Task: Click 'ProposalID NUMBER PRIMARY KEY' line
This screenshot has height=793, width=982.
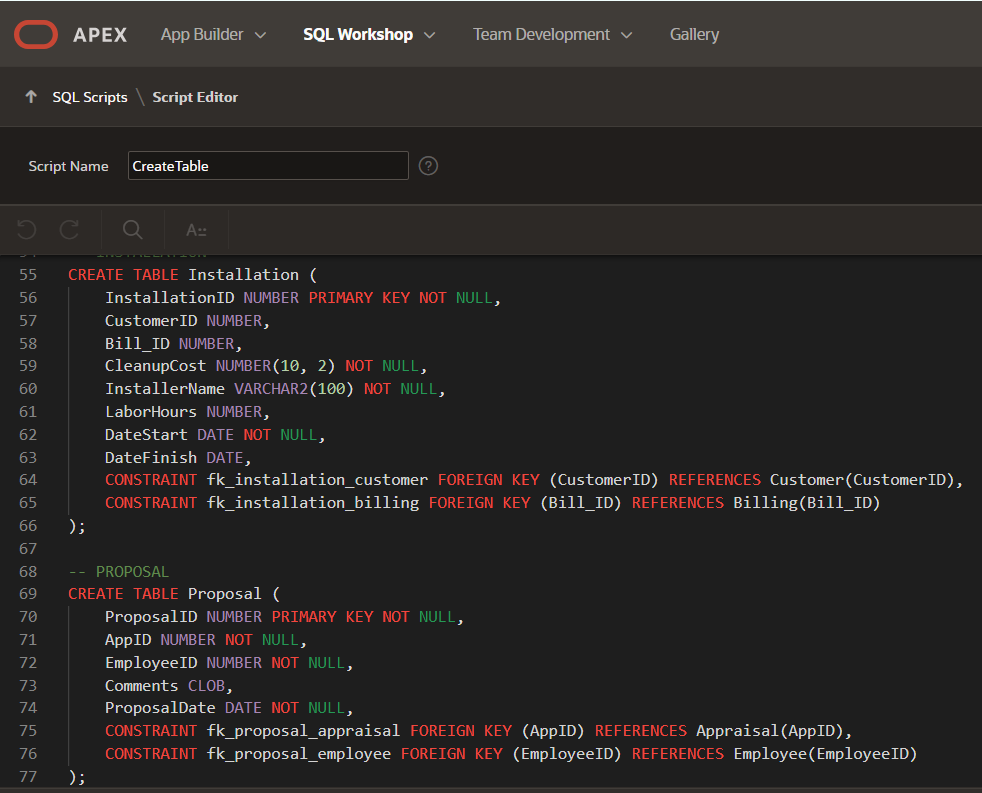Action: 284,618
